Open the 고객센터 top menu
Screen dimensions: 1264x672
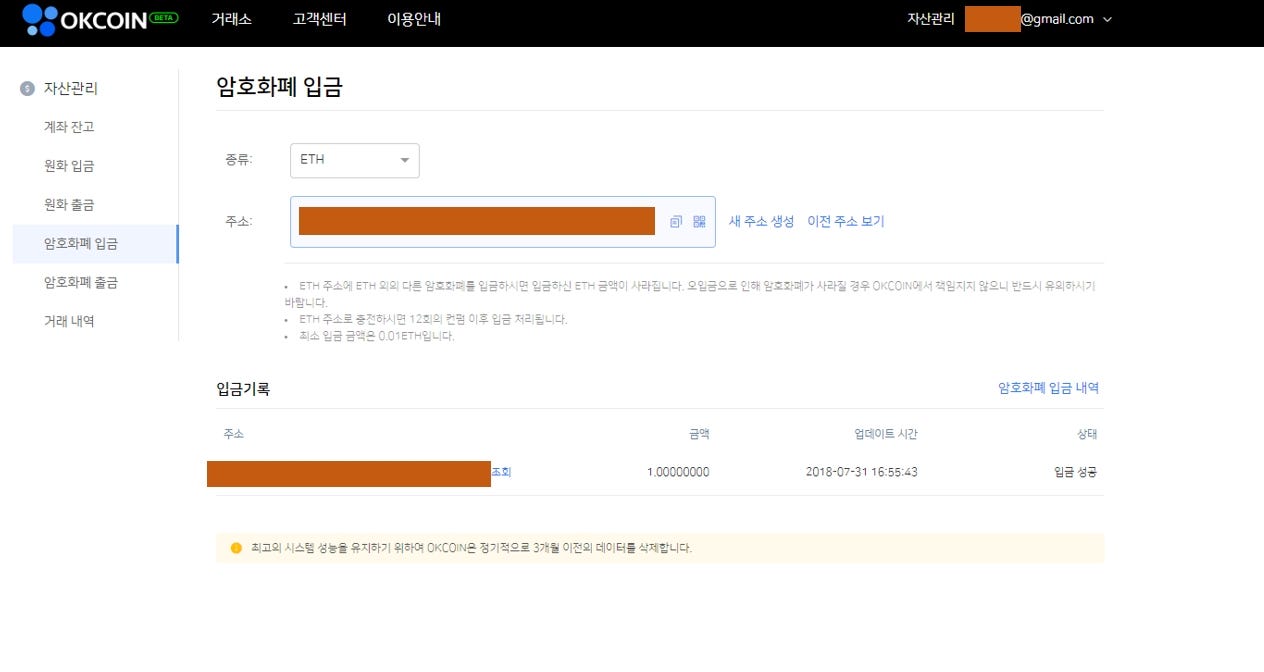click(320, 19)
